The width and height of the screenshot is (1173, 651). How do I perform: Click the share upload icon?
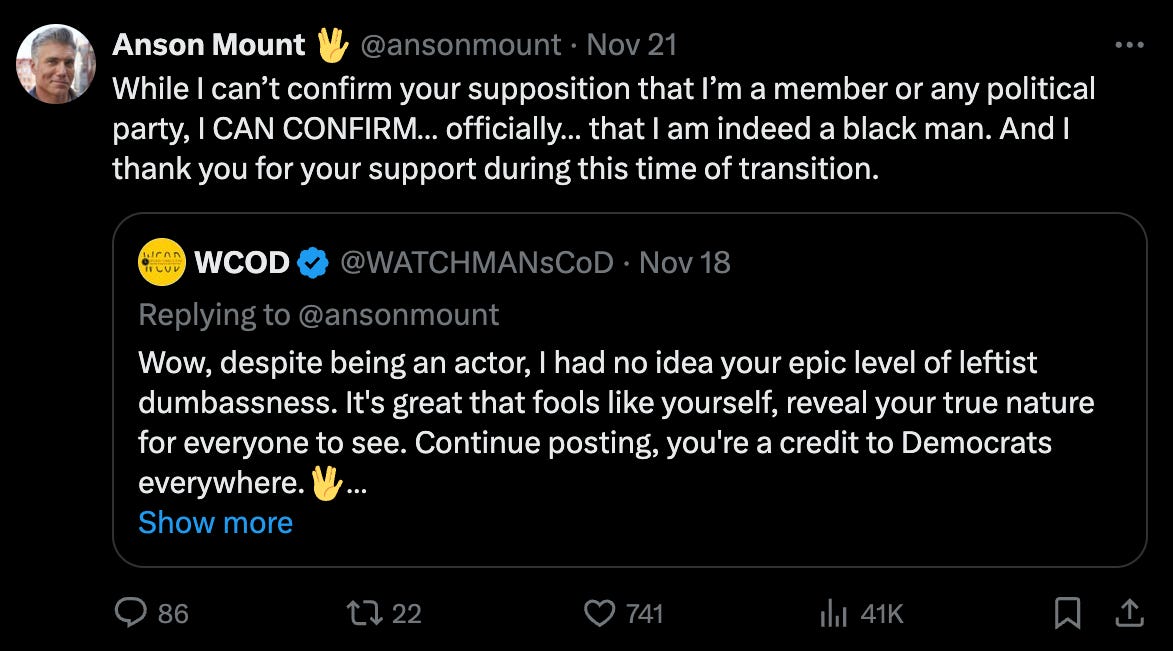(x=1128, y=612)
